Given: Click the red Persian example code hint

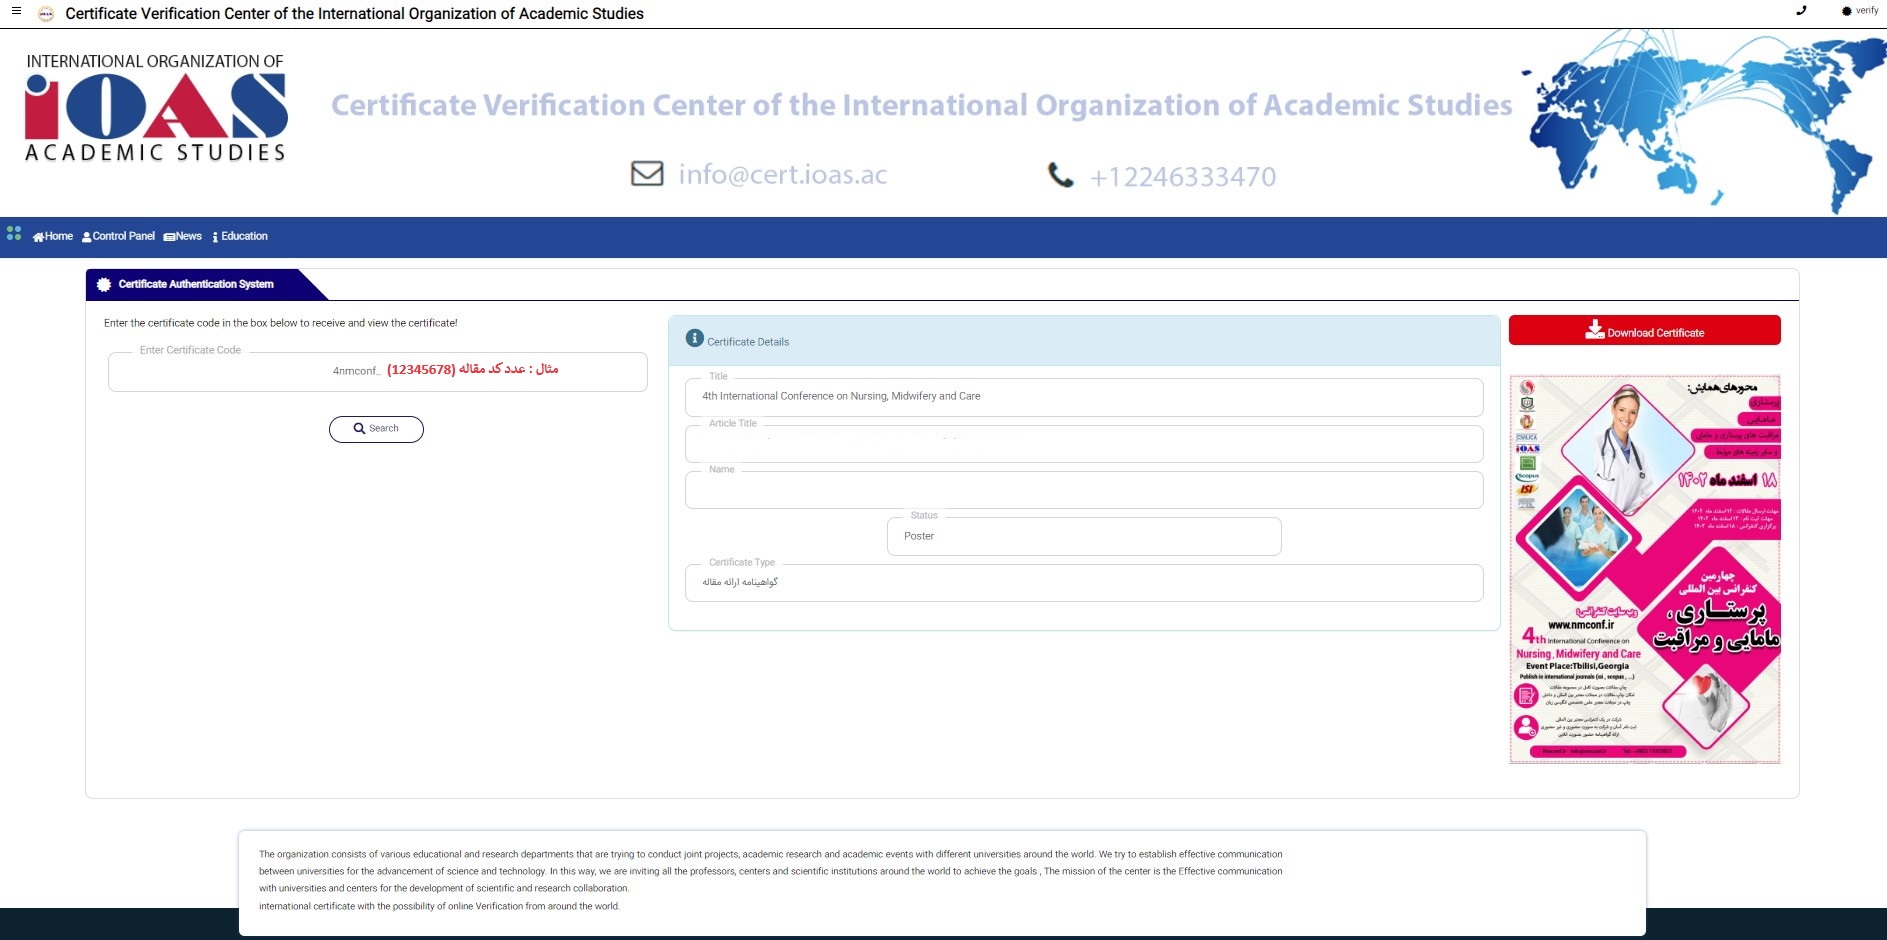Looking at the screenshot, I should (x=472, y=369).
